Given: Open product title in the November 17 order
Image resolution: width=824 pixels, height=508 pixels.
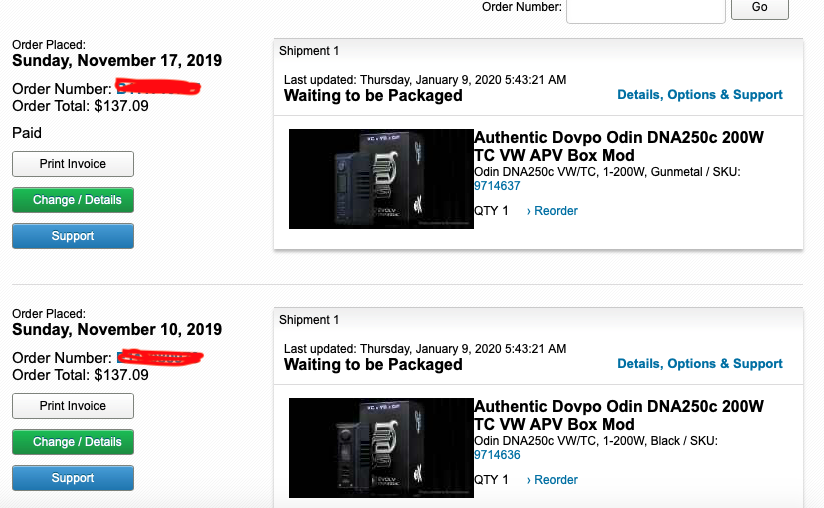Looking at the screenshot, I should [618, 146].
